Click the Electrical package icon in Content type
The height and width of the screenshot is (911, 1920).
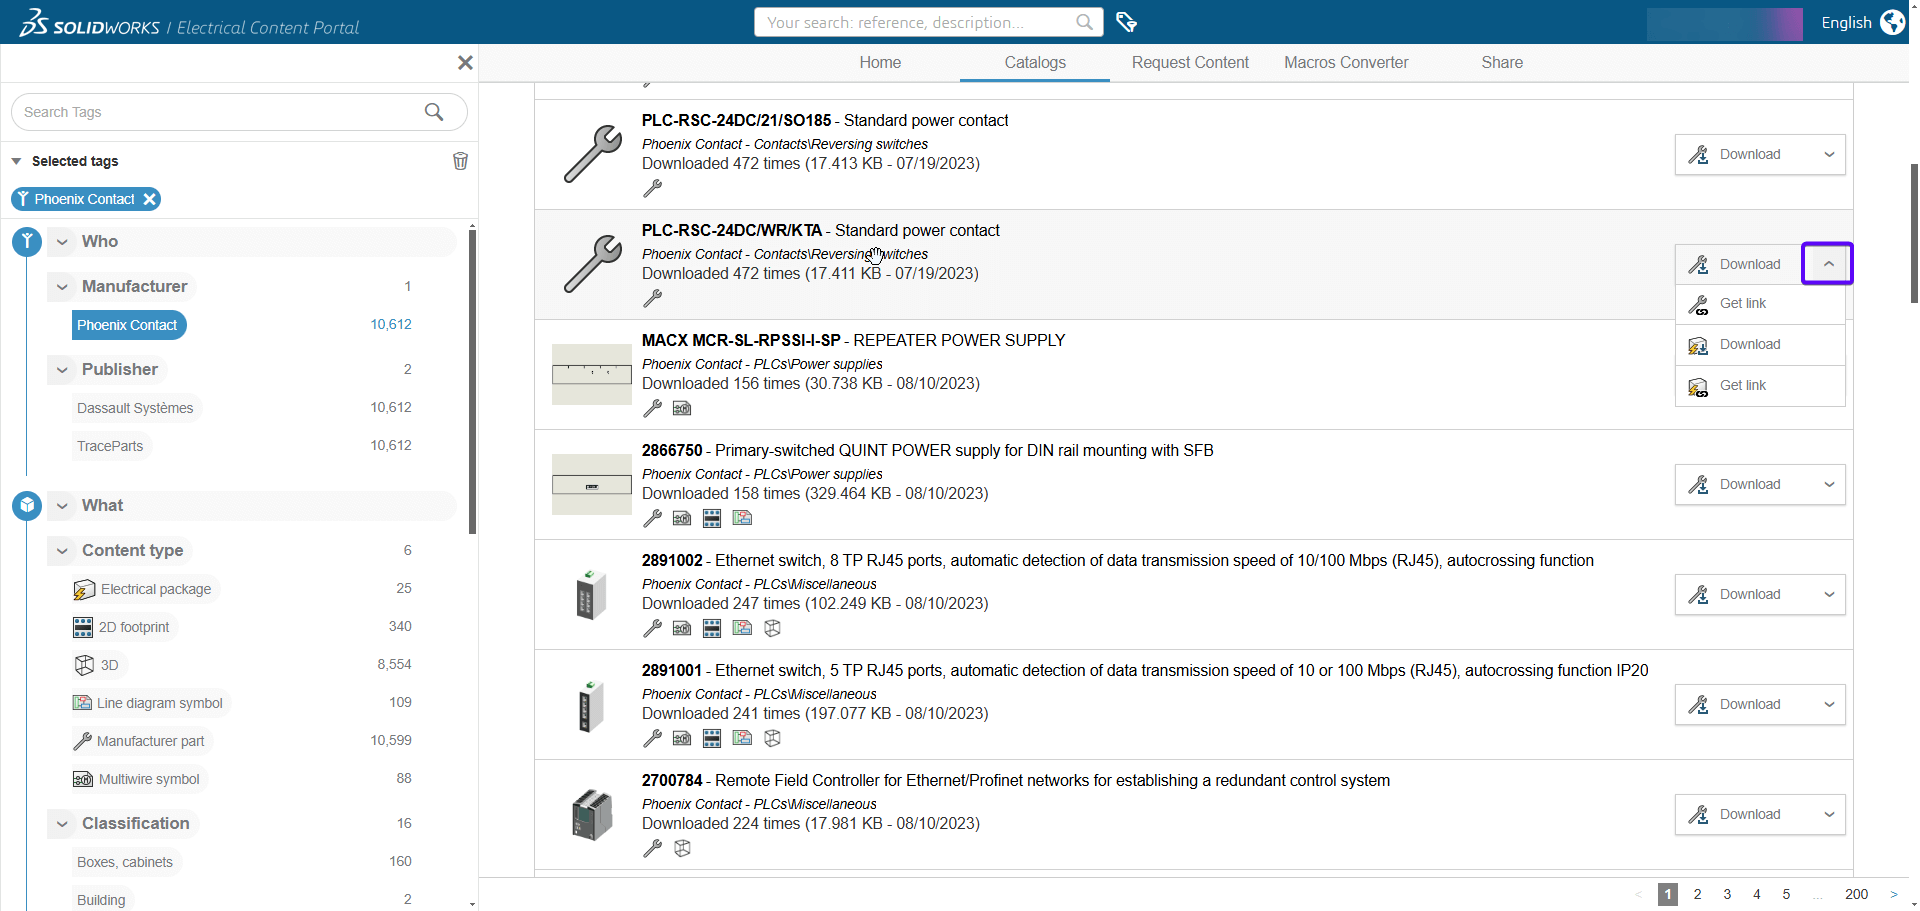click(84, 589)
